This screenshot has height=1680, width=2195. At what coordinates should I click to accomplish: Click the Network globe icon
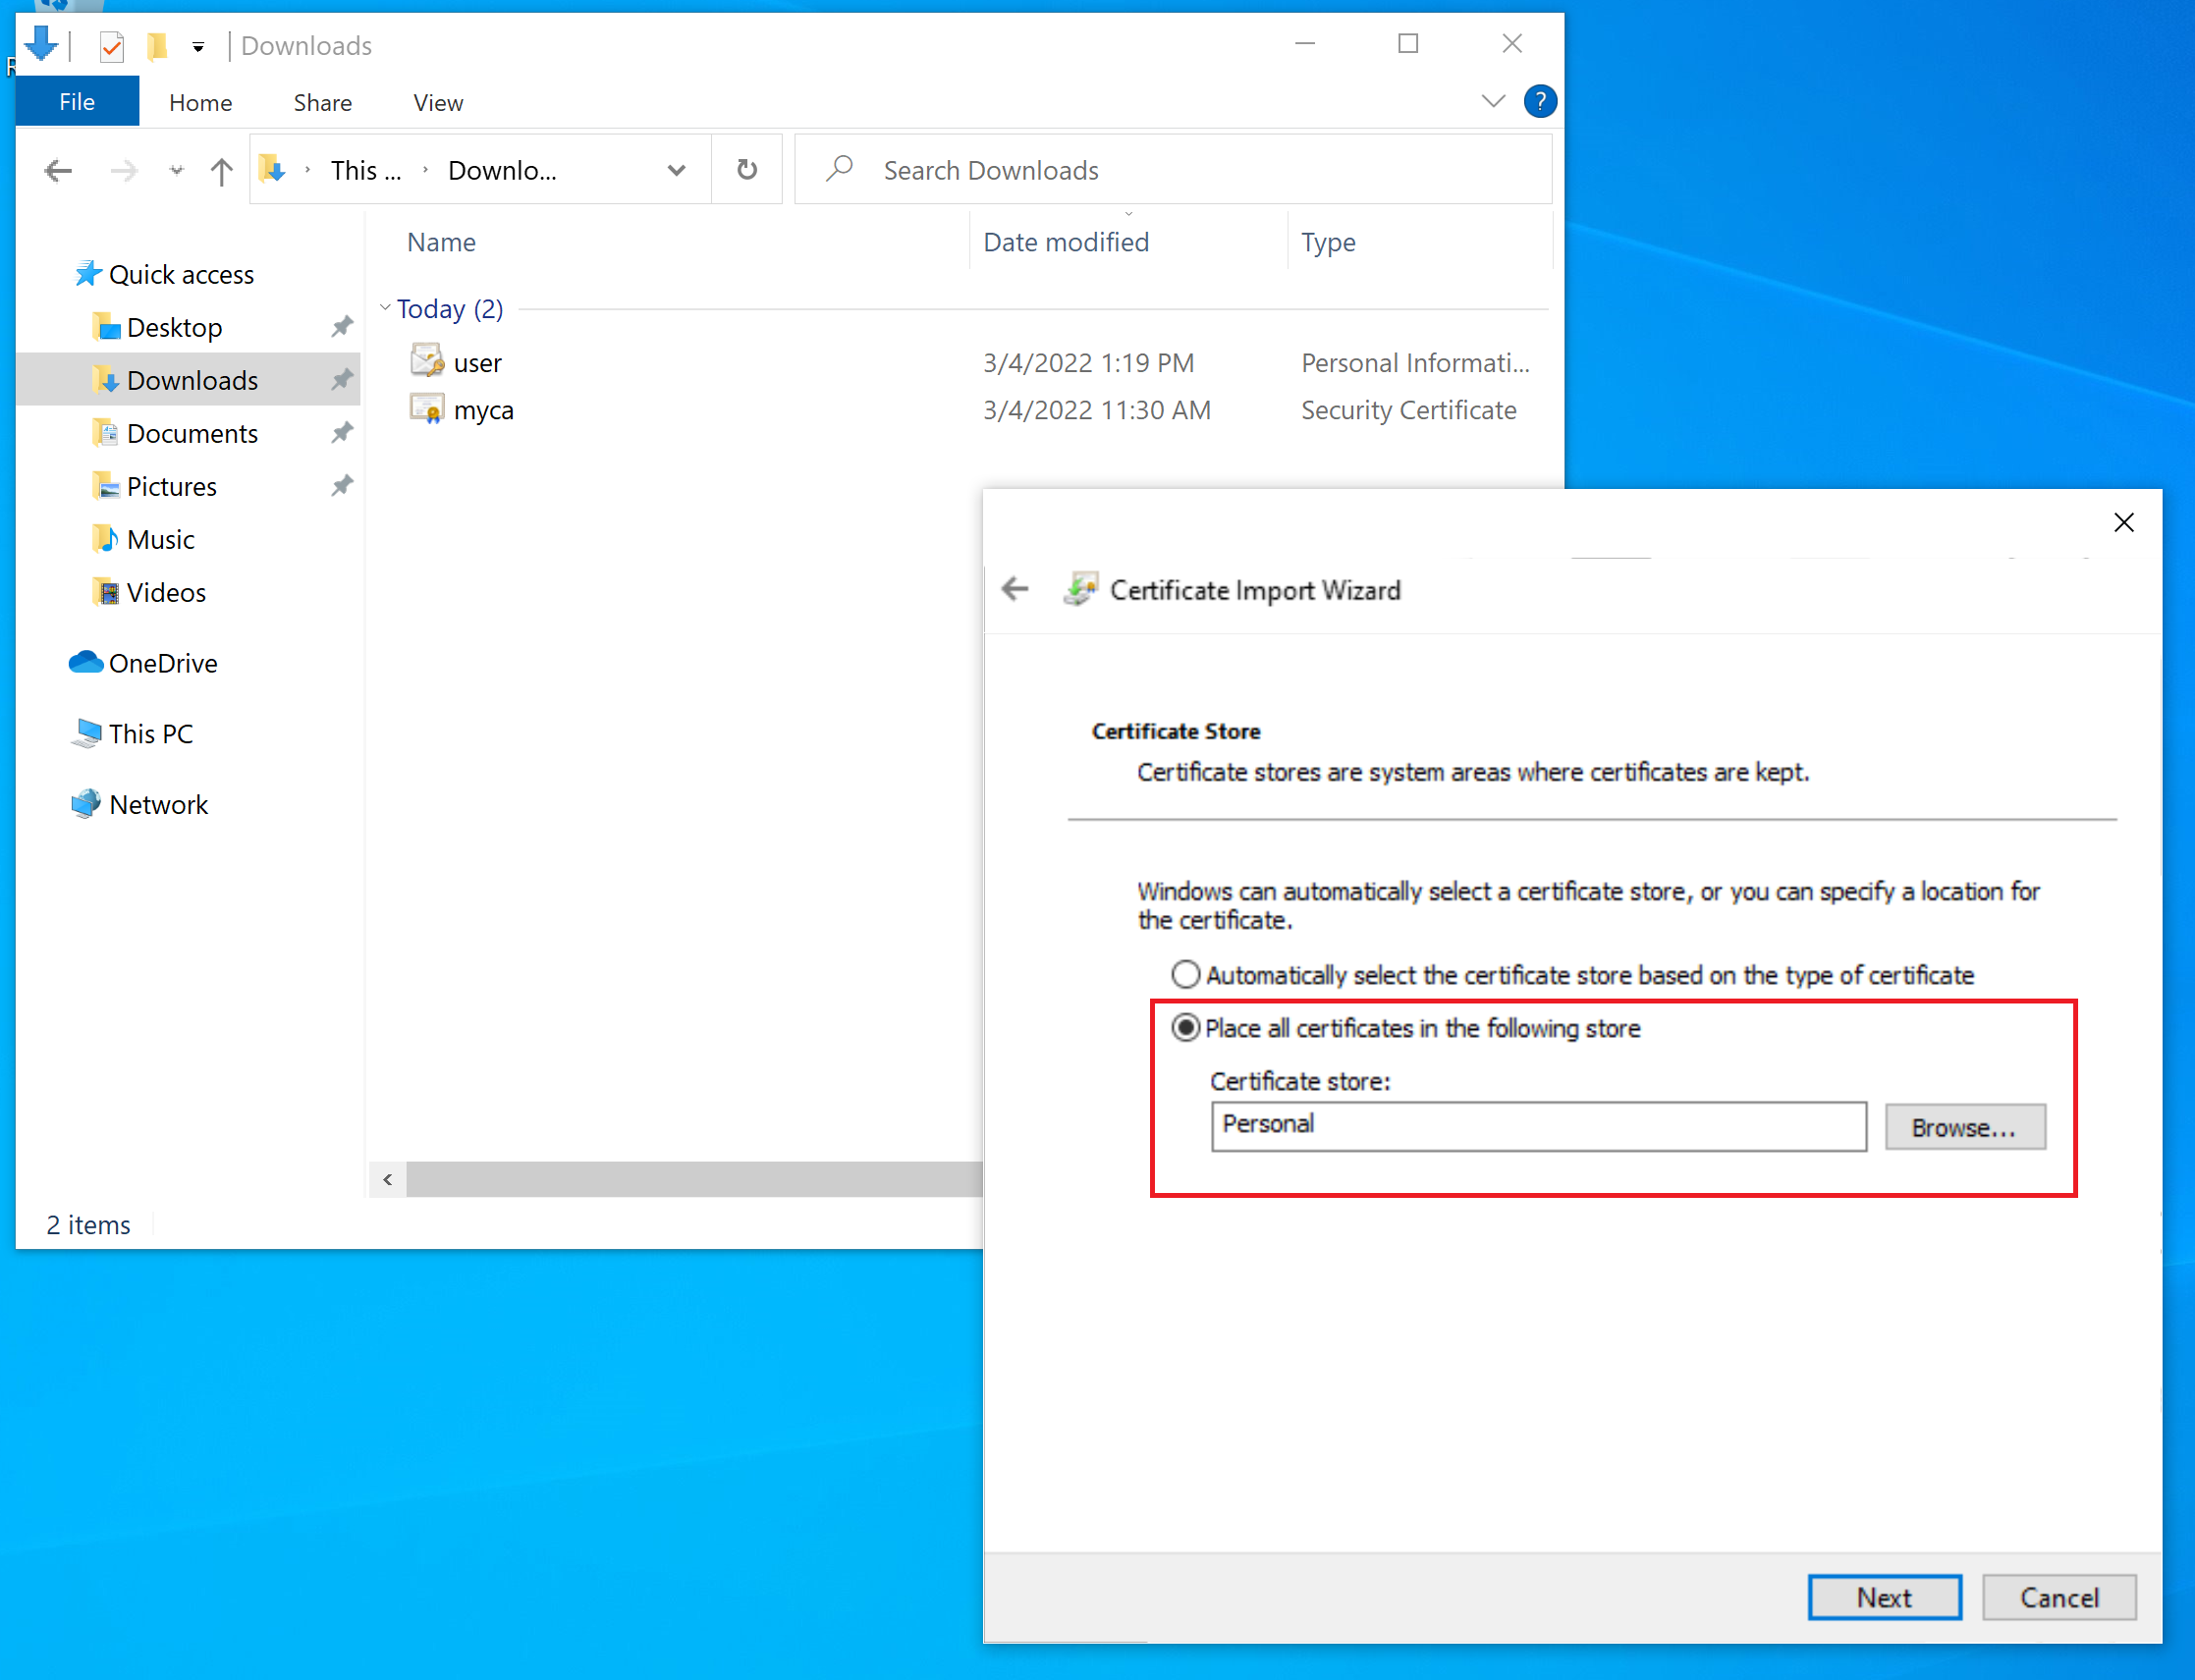pyautogui.click(x=86, y=803)
